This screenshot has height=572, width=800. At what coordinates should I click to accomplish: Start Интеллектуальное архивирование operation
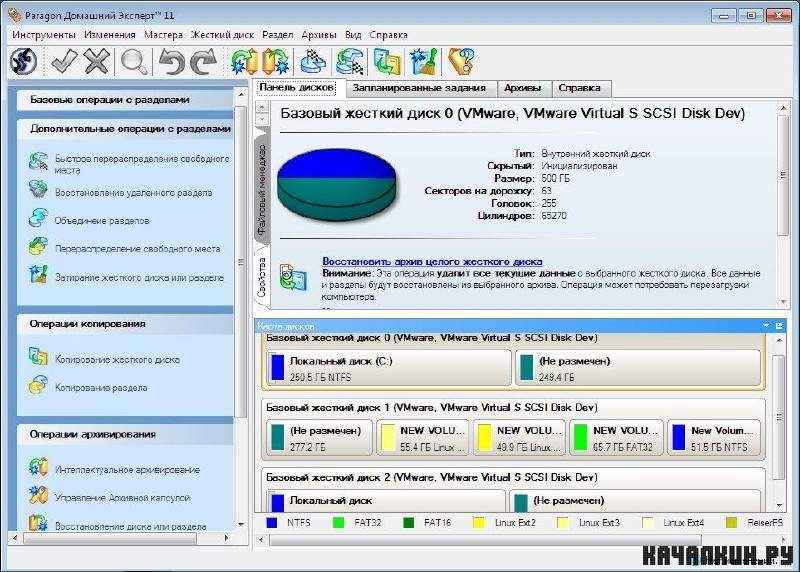tap(127, 469)
